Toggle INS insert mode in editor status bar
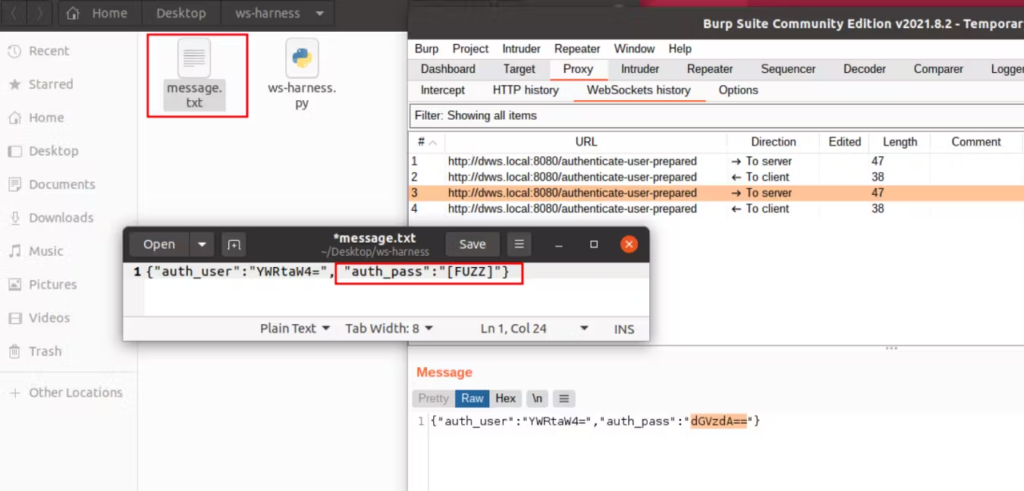This screenshot has width=1024, height=491. (x=624, y=329)
